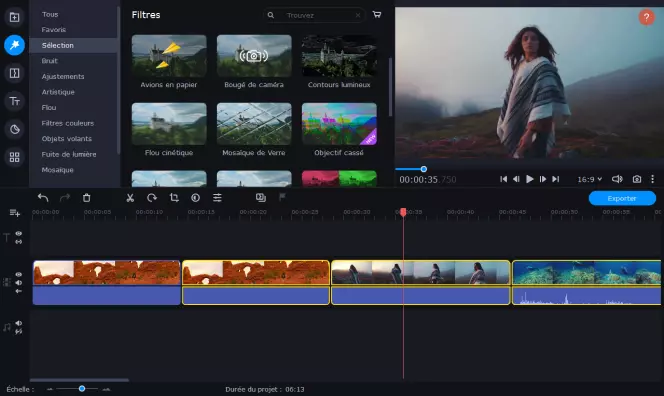The image size is (664, 396).
Task: Rotate the clip with rotate icon
Action: pos(152,198)
